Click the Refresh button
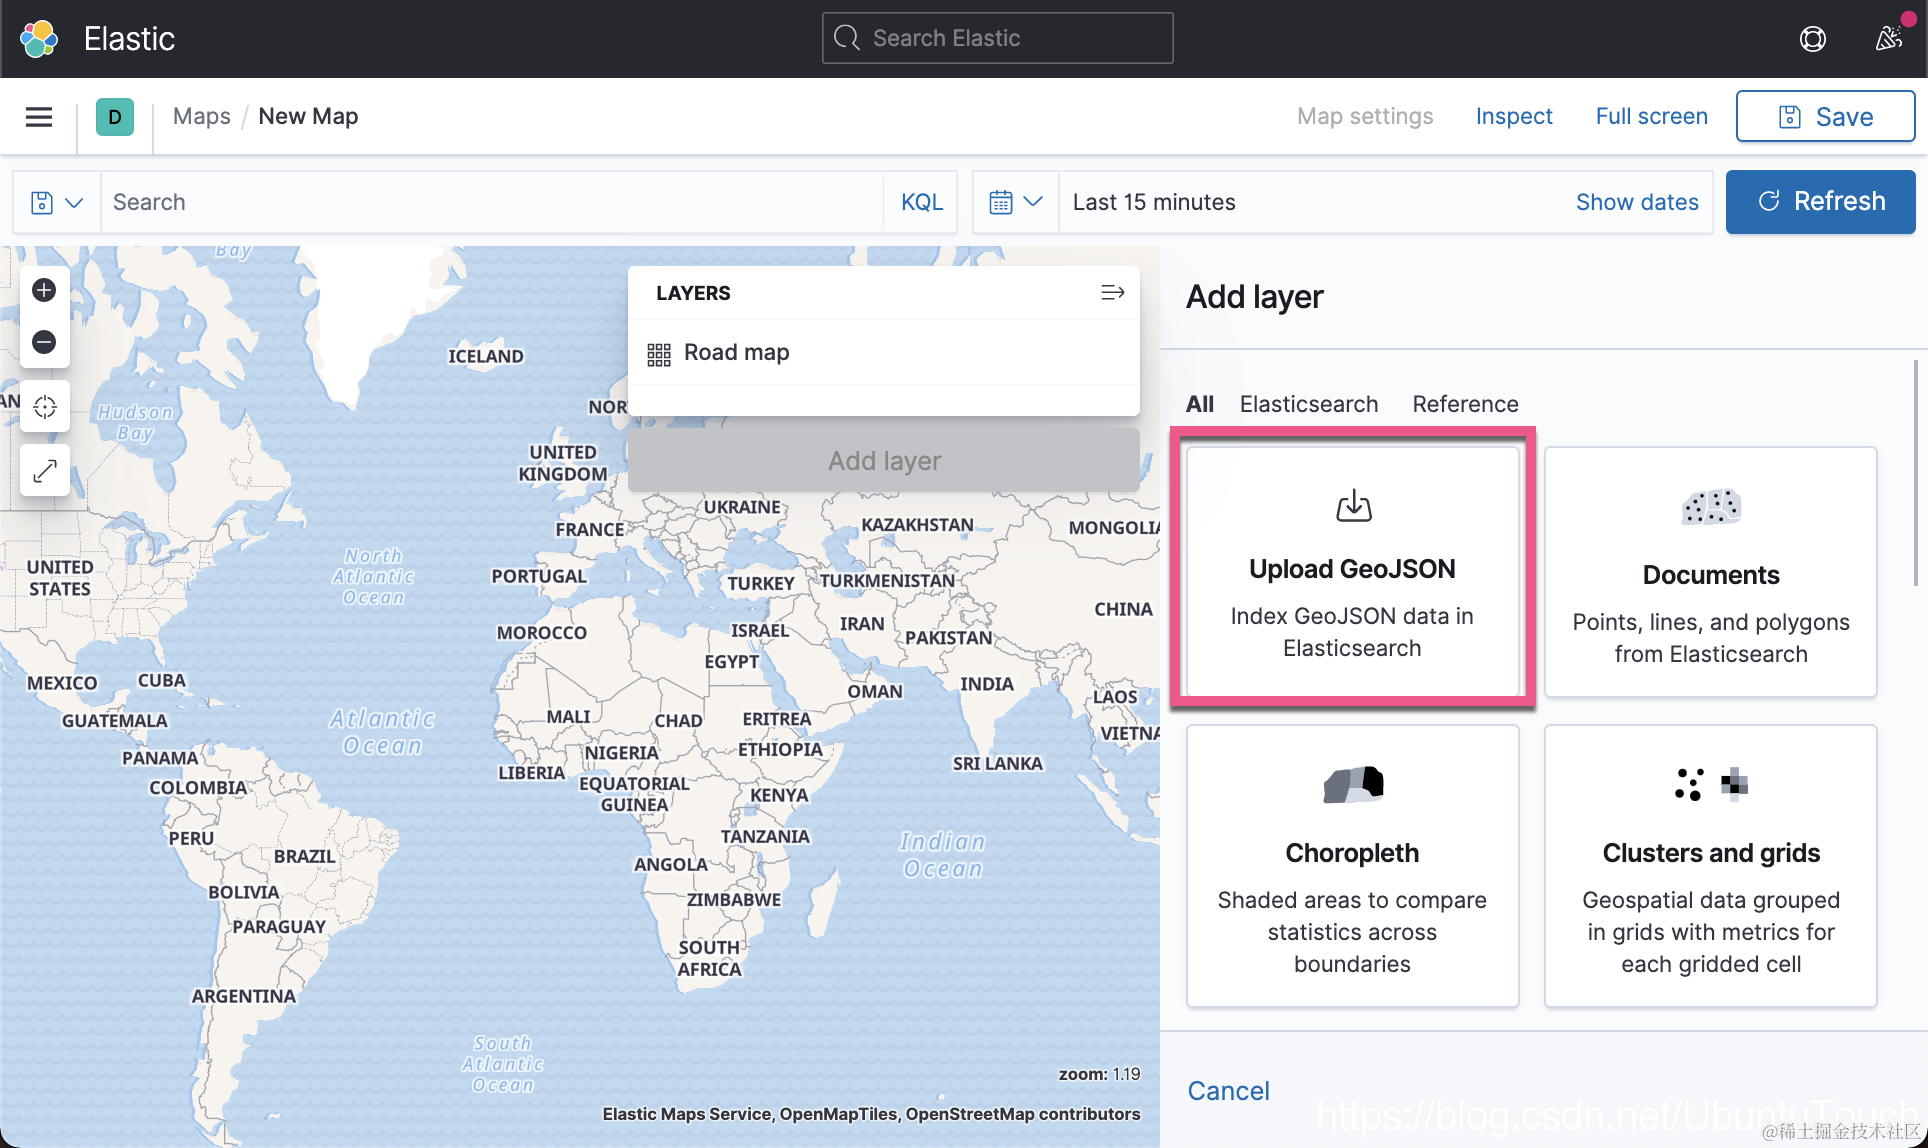Viewport: 1928px width, 1148px height. 1820,202
